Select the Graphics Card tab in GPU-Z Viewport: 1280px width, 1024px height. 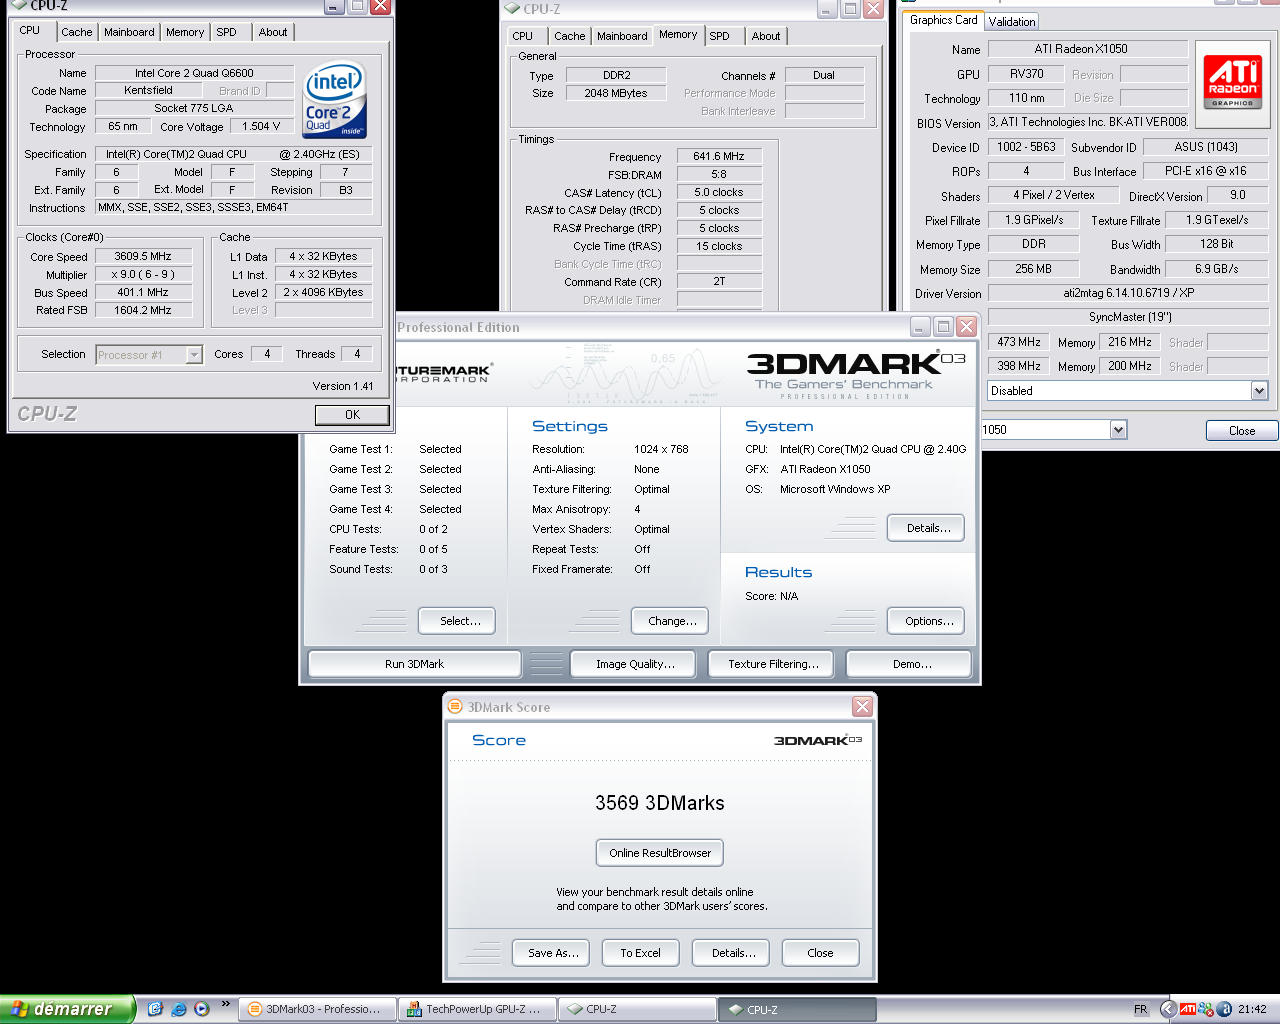point(944,20)
